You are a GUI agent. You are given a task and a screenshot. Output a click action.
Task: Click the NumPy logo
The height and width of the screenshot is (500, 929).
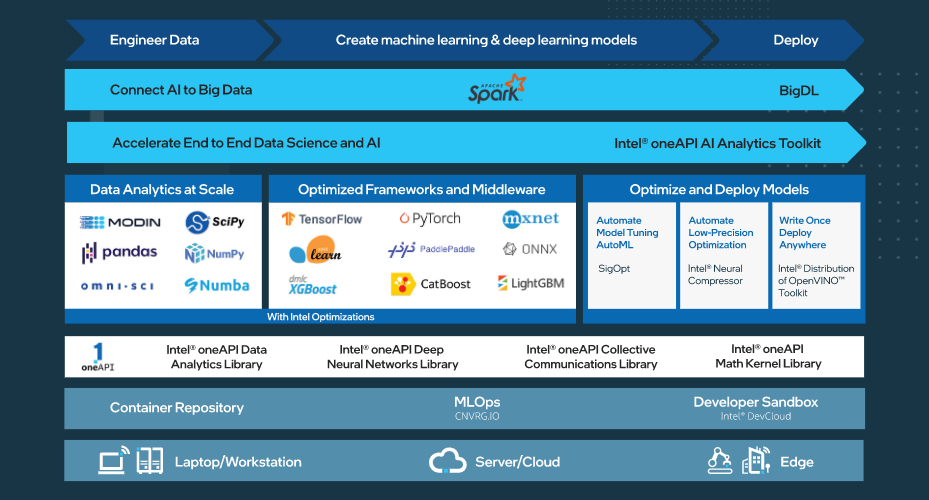pos(214,254)
